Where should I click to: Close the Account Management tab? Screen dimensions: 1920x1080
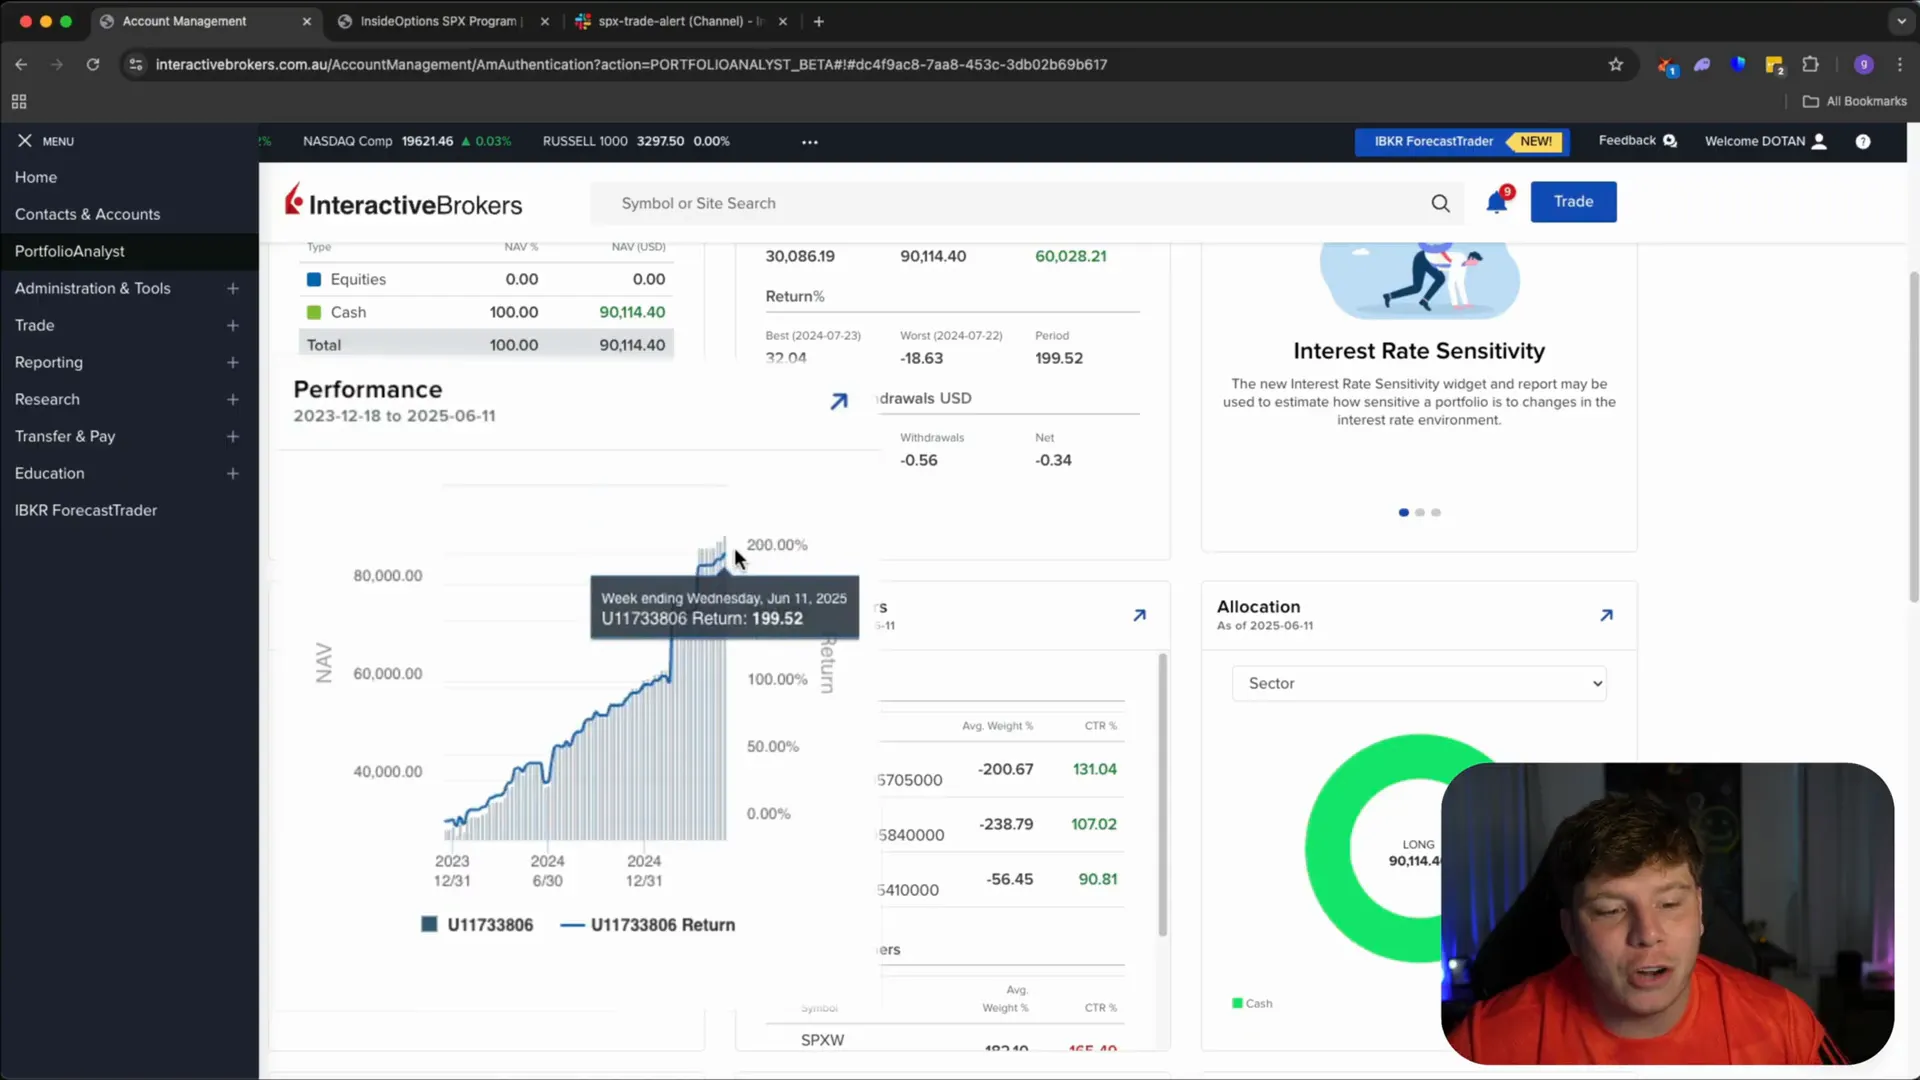click(306, 21)
